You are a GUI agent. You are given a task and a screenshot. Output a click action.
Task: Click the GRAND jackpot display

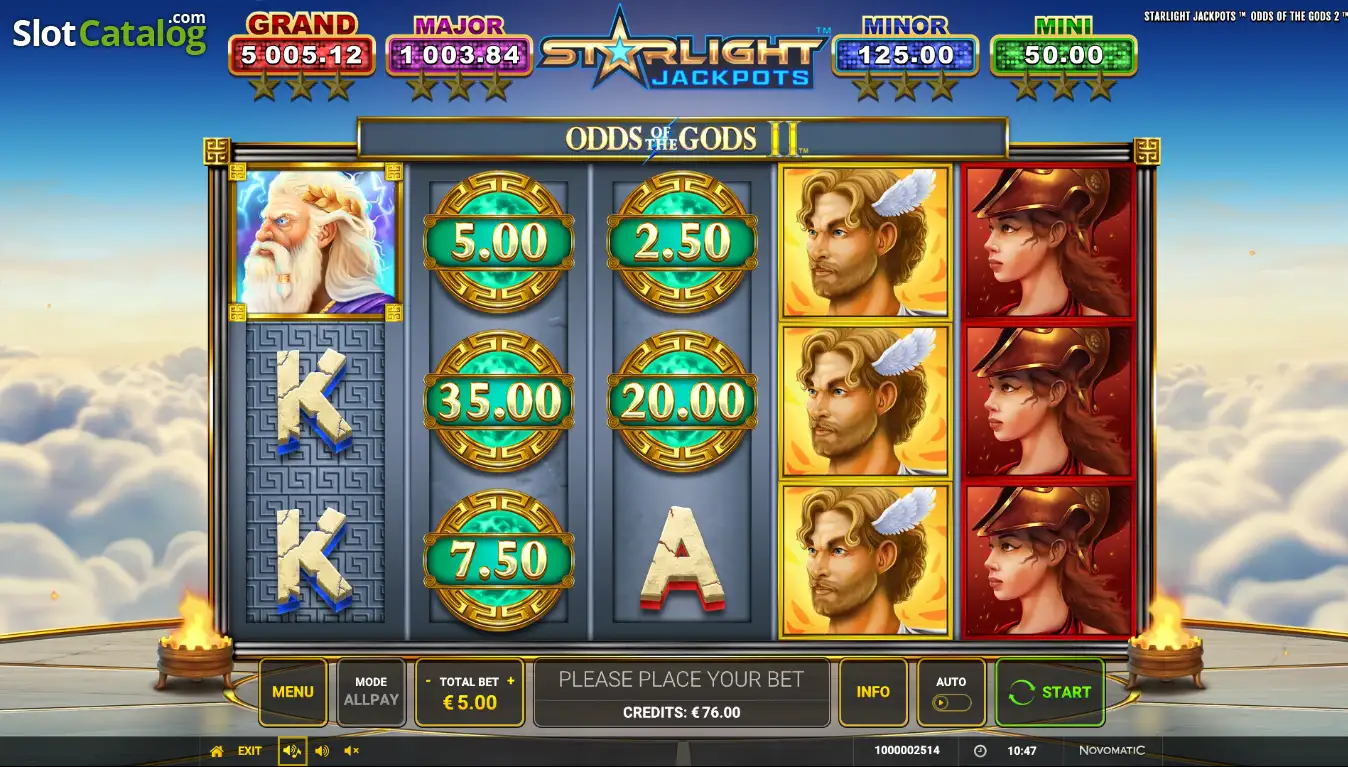pyautogui.click(x=302, y=55)
